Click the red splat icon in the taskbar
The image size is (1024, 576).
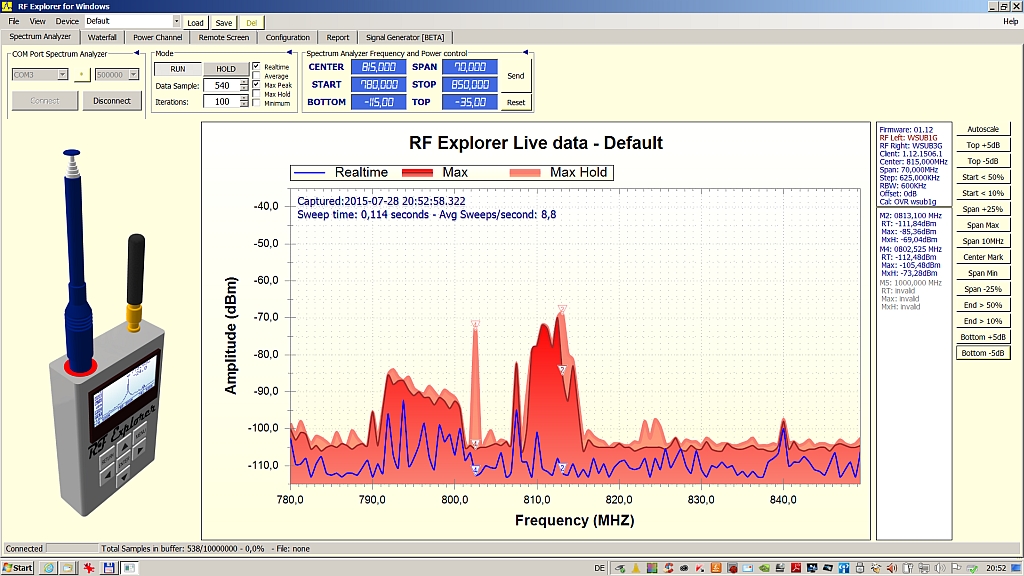pyautogui.click(x=89, y=568)
